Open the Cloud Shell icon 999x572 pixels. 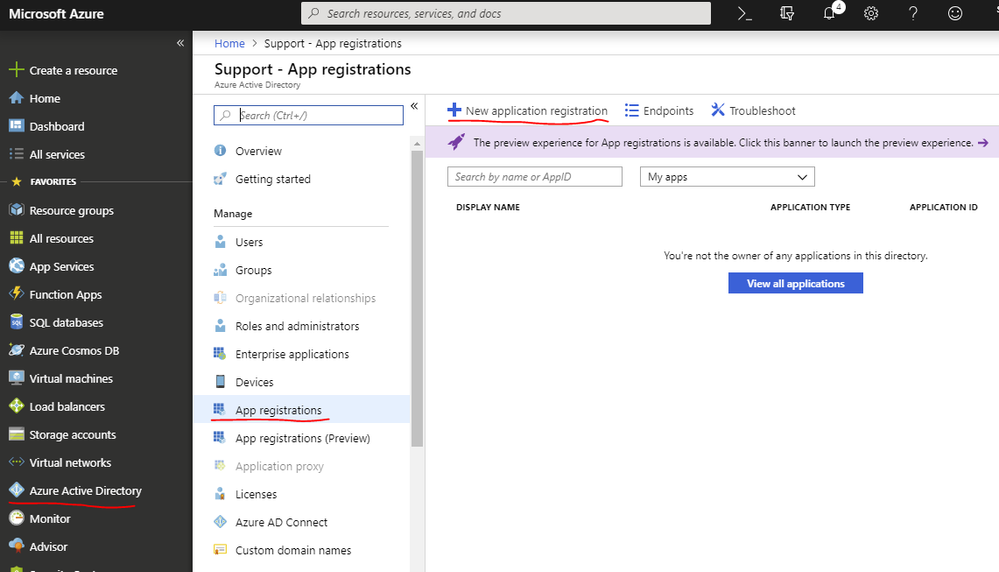[744, 14]
